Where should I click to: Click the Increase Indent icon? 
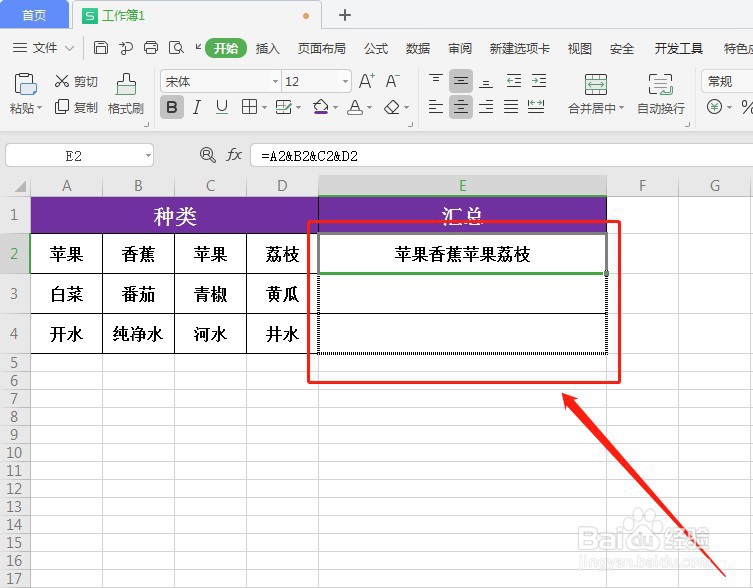pos(539,81)
